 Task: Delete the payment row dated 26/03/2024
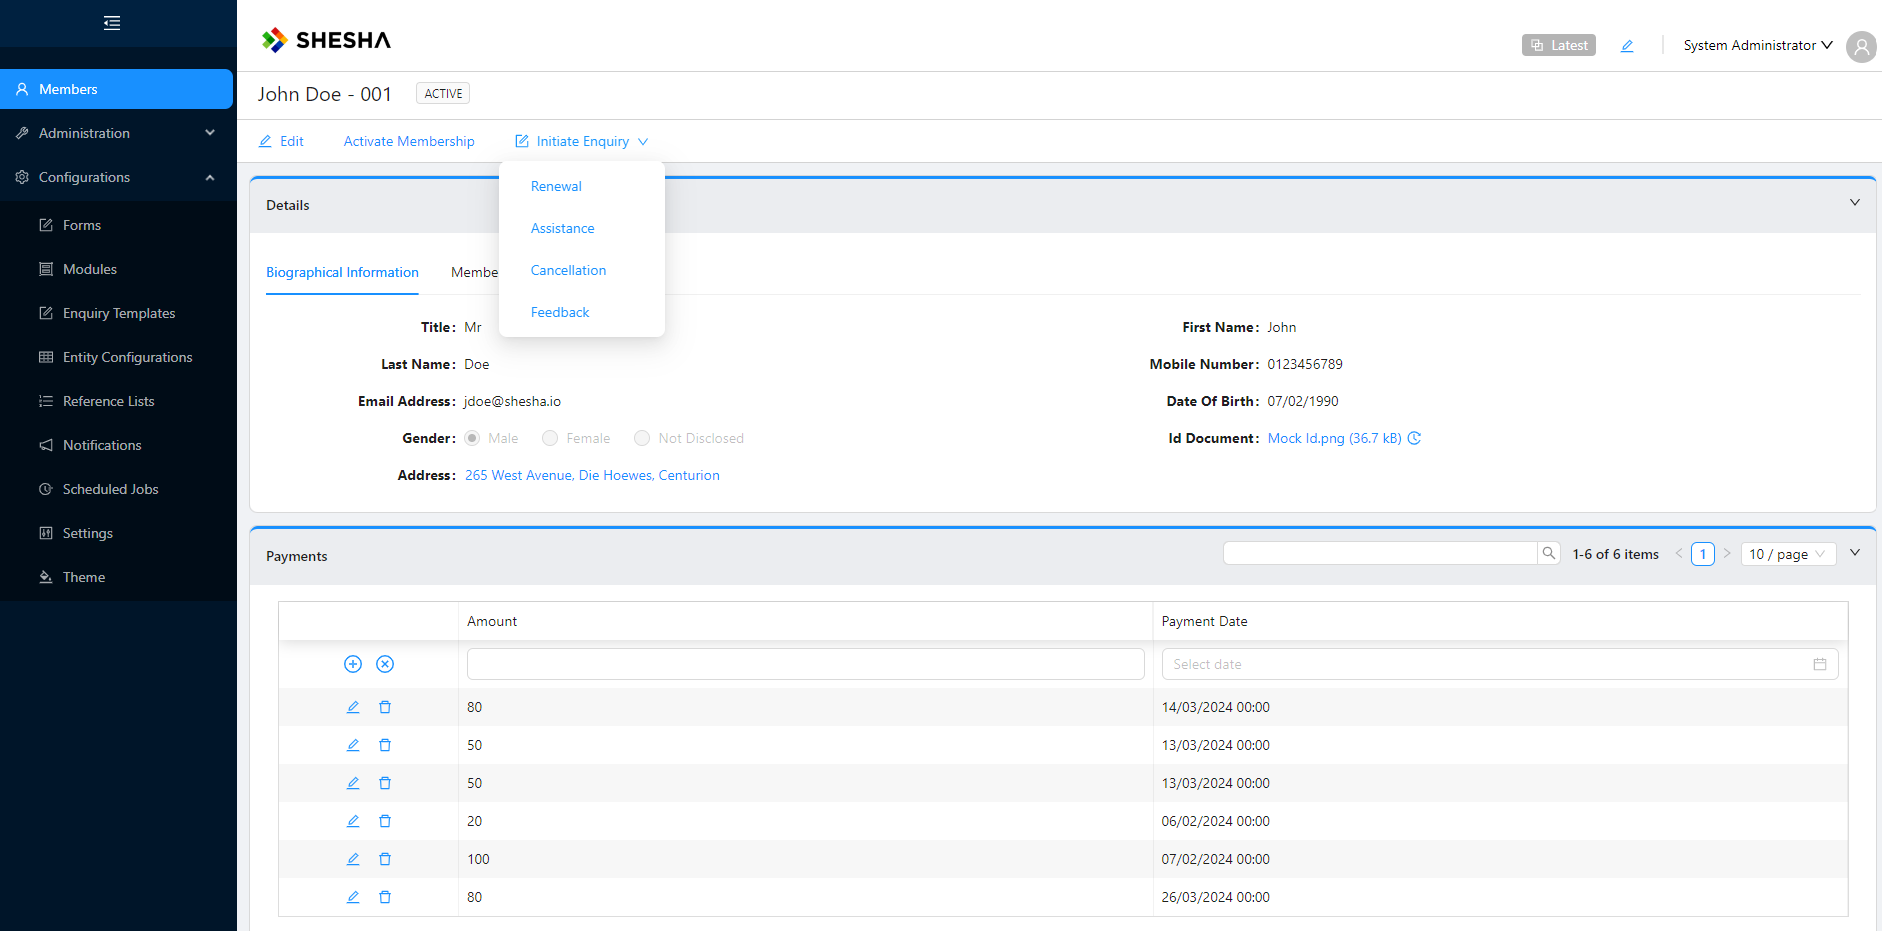tap(385, 897)
